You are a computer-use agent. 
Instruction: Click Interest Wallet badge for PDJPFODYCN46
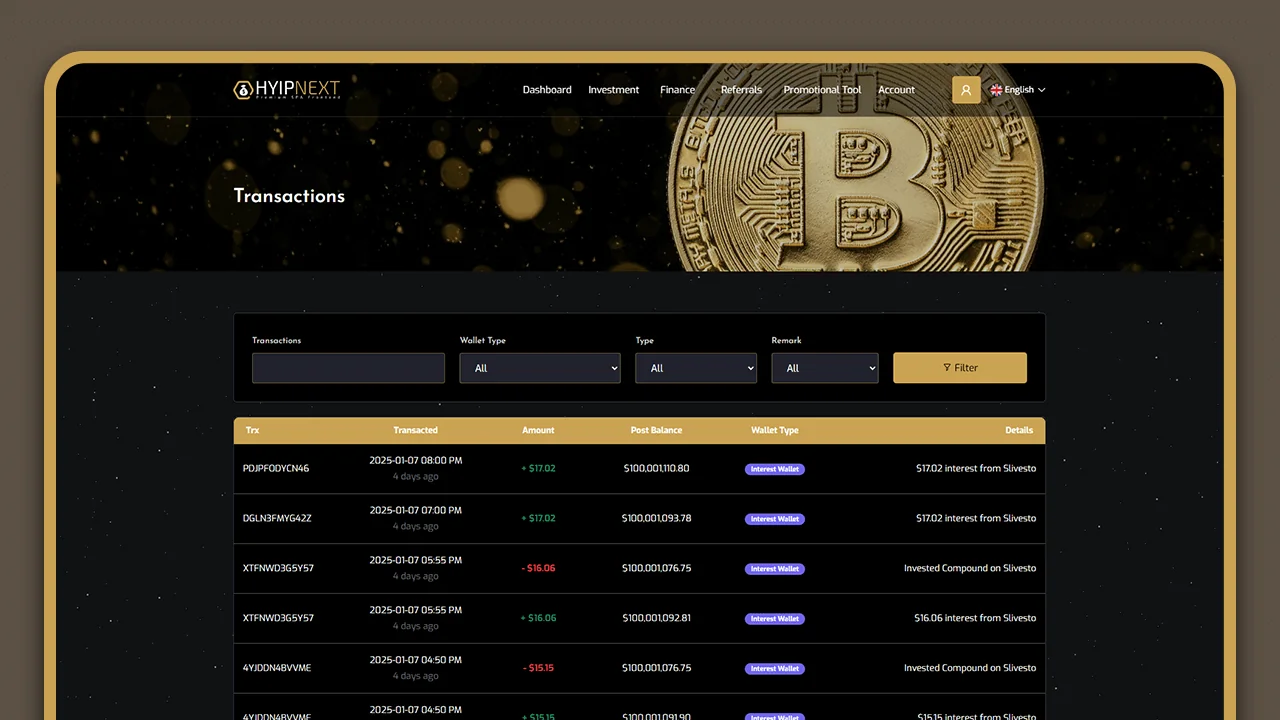[775, 469]
